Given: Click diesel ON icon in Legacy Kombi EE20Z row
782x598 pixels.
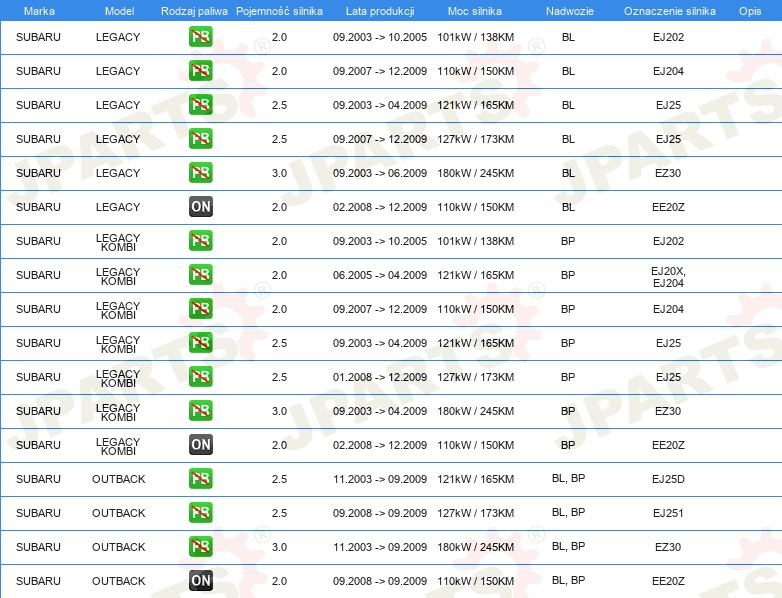Looking at the screenshot, I should 200,444.
